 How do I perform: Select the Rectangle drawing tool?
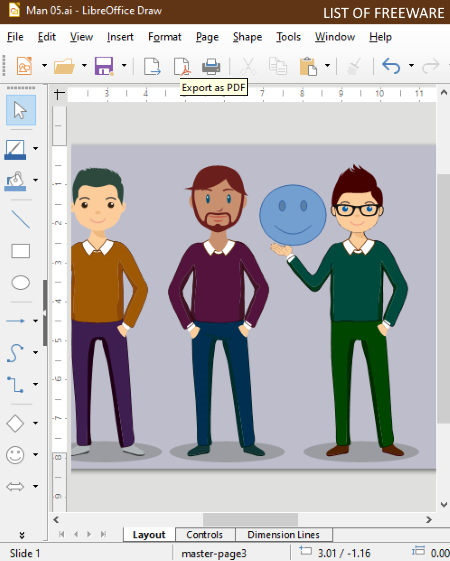pyautogui.click(x=20, y=251)
